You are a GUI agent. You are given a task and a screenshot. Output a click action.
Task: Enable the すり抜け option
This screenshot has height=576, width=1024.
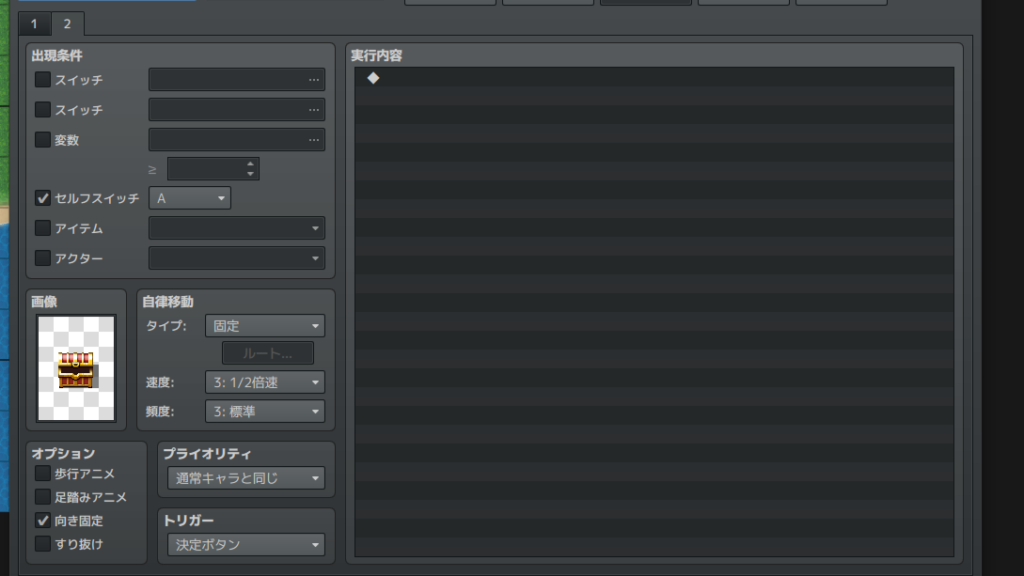pyautogui.click(x=42, y=544)
